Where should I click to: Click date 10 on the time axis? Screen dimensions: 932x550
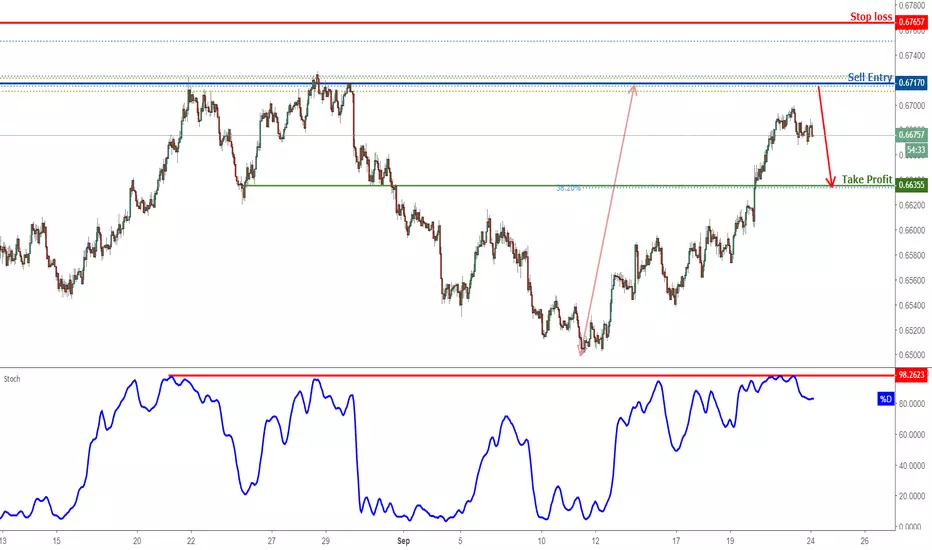point(541,541)
